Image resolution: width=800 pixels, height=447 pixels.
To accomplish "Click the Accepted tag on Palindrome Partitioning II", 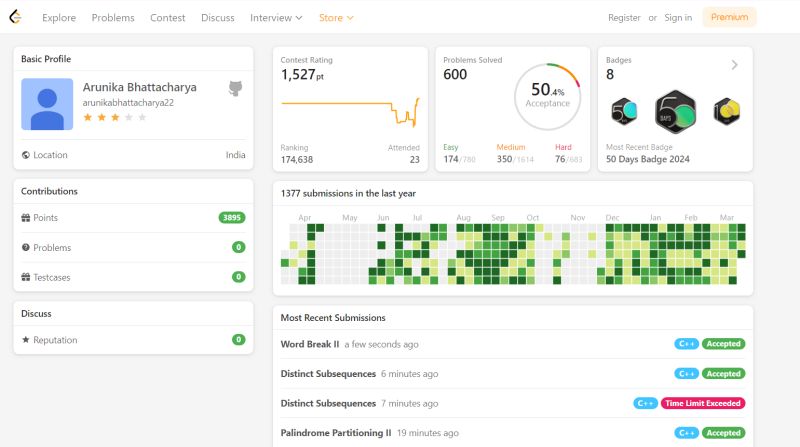I will pos(723,433).
